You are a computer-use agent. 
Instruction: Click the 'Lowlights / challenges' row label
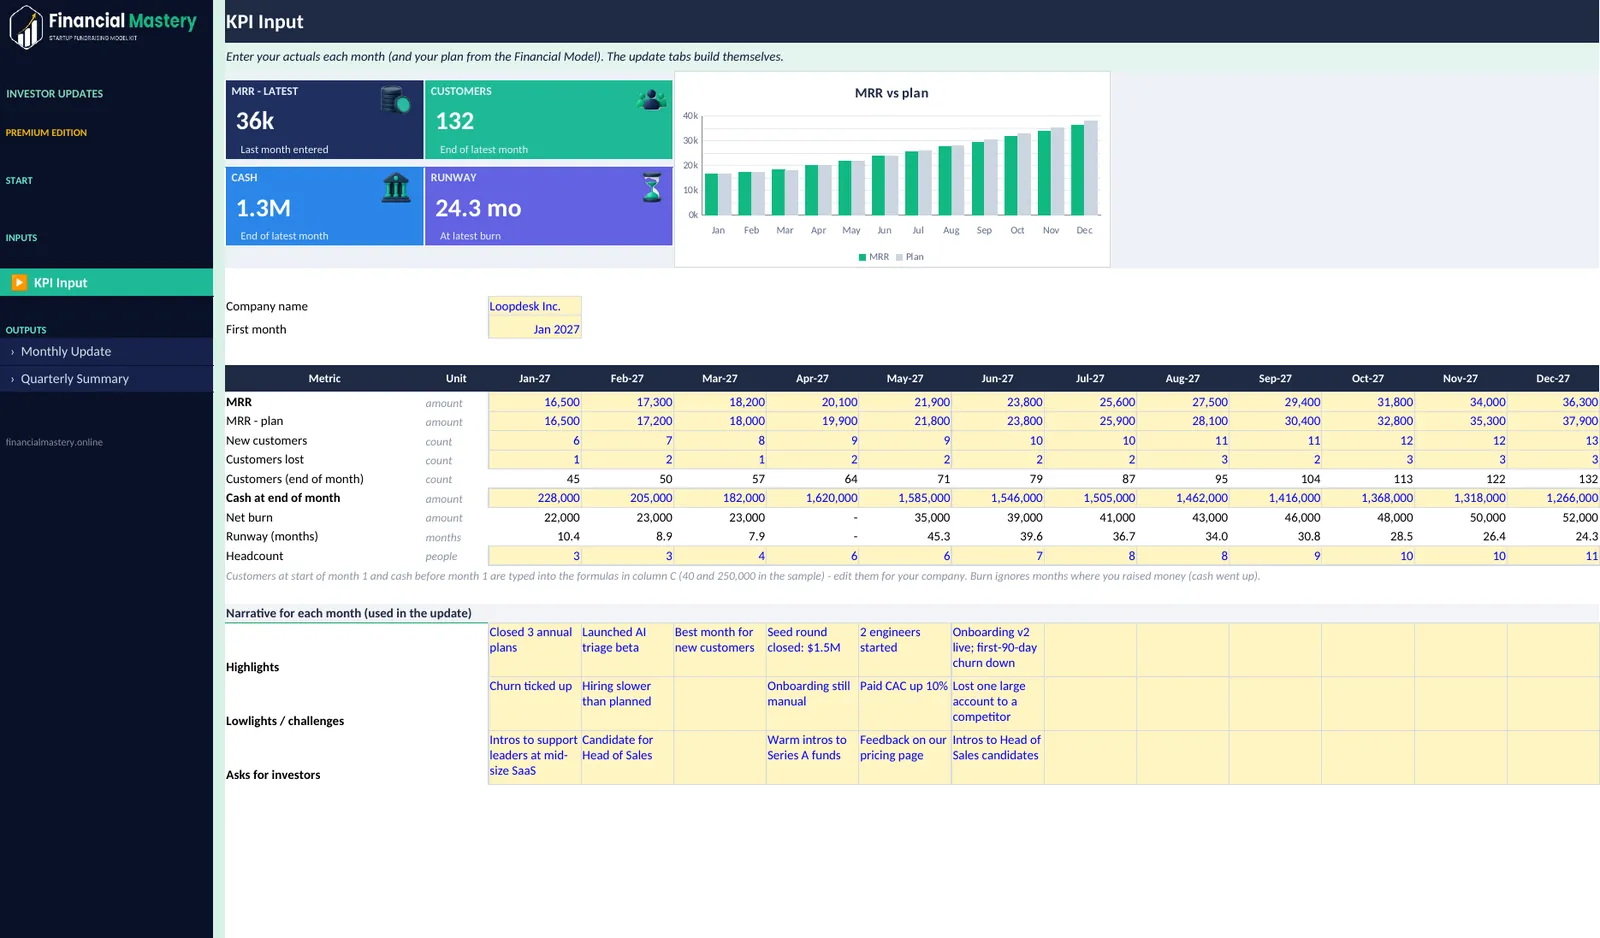285,721
